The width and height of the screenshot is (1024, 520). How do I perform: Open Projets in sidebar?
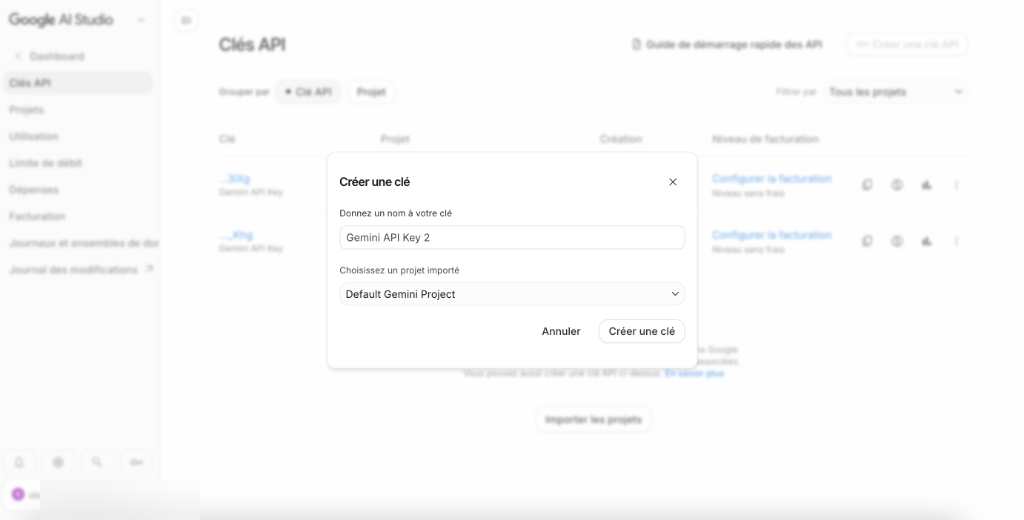click(26, 110)
